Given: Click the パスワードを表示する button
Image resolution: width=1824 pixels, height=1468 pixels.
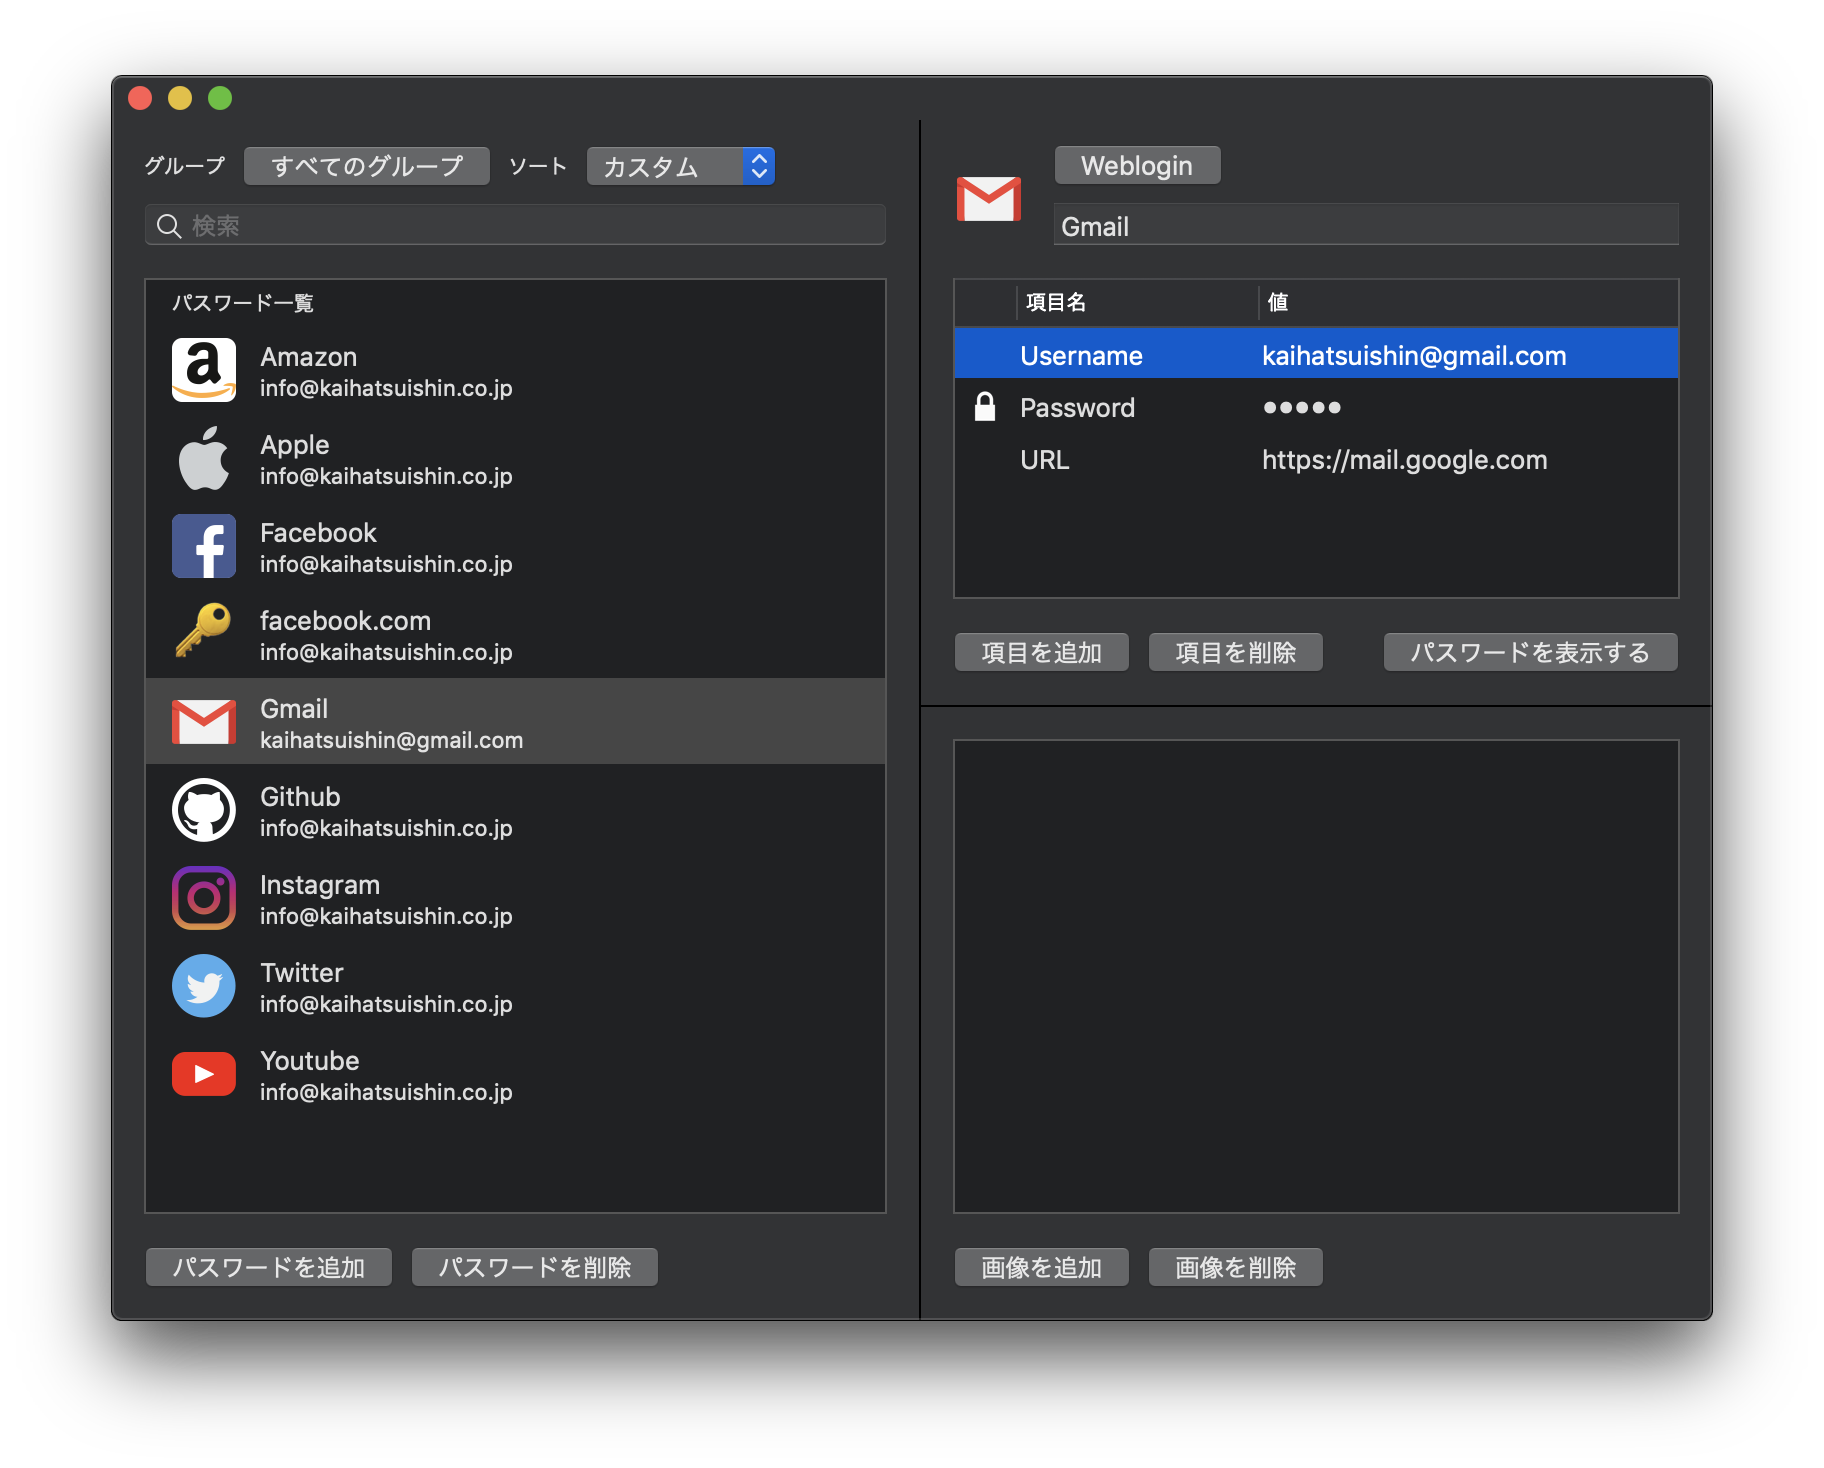Looking at the screenshot, I should pos(1530,652).
